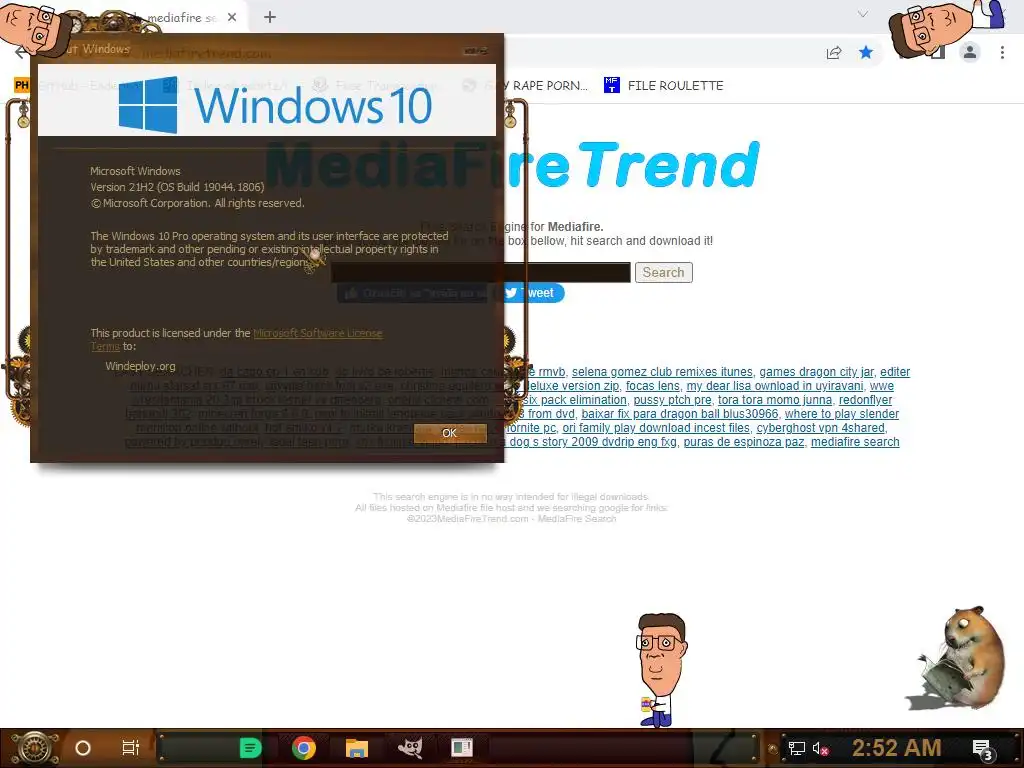Open Task View from the taskbar

click(x=131, y=748)
